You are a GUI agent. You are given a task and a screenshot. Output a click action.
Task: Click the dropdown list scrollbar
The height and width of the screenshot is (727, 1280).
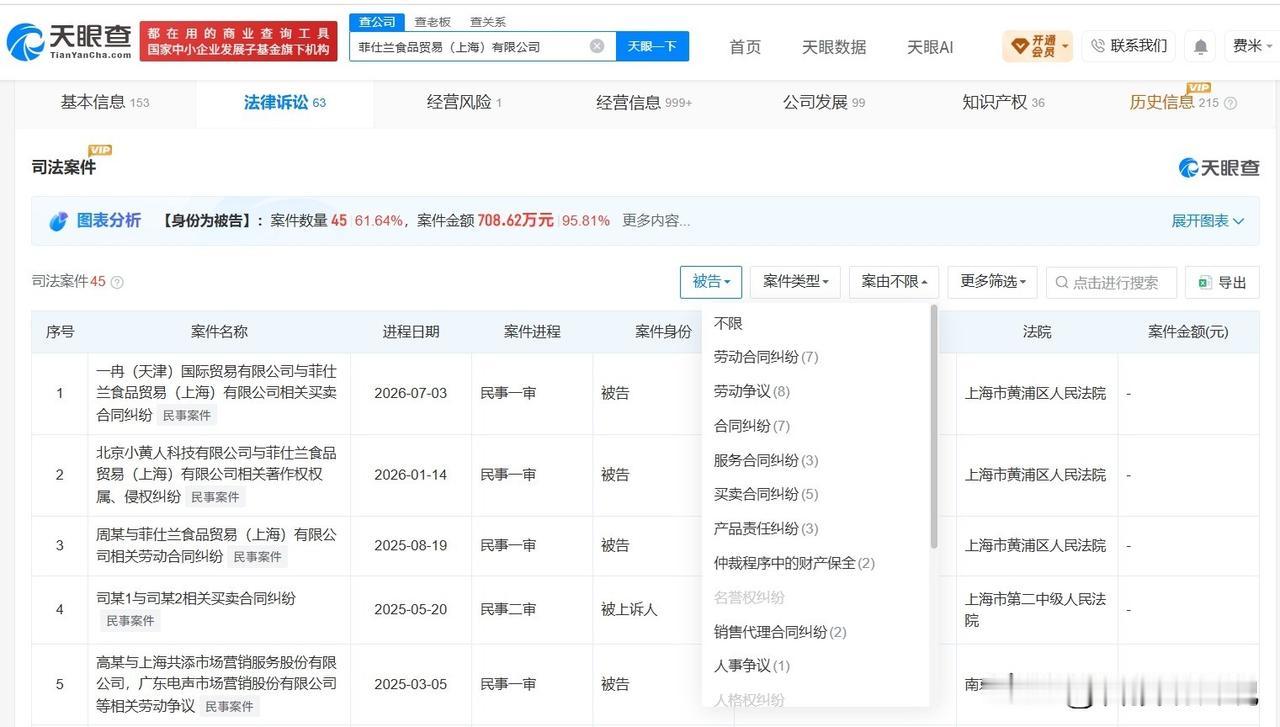pos(934,428)
